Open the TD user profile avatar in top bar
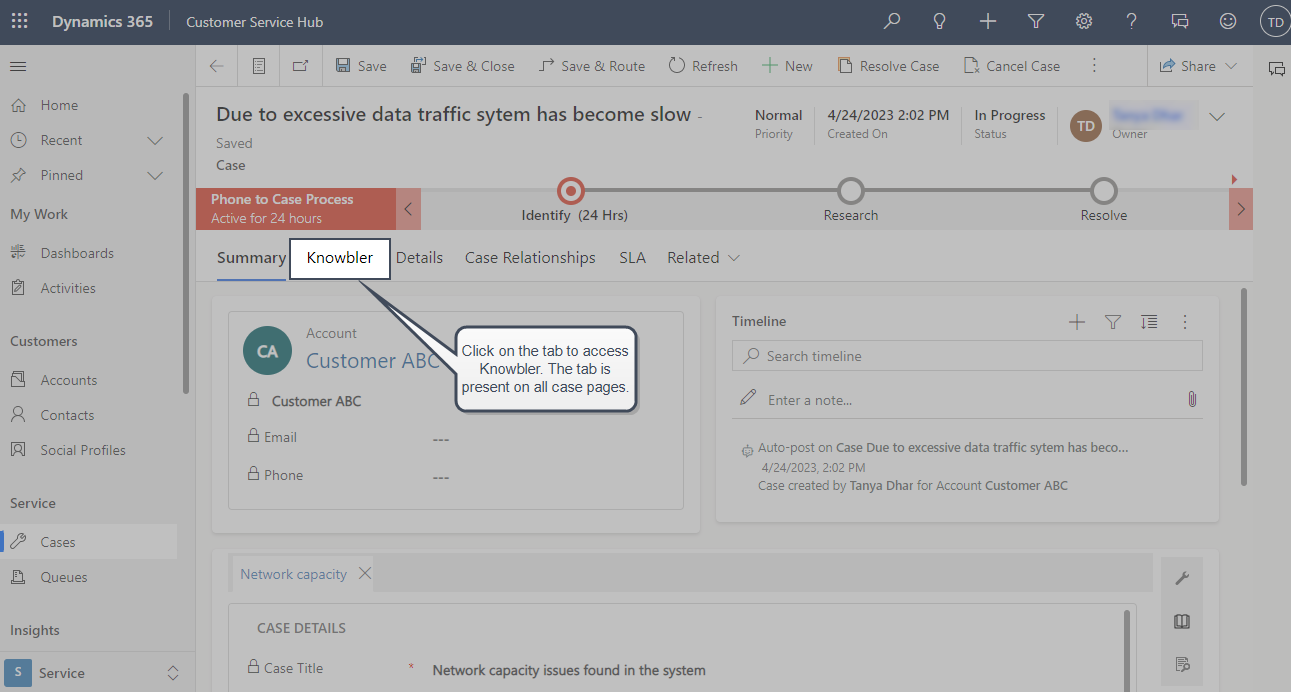 point(1275,21)
